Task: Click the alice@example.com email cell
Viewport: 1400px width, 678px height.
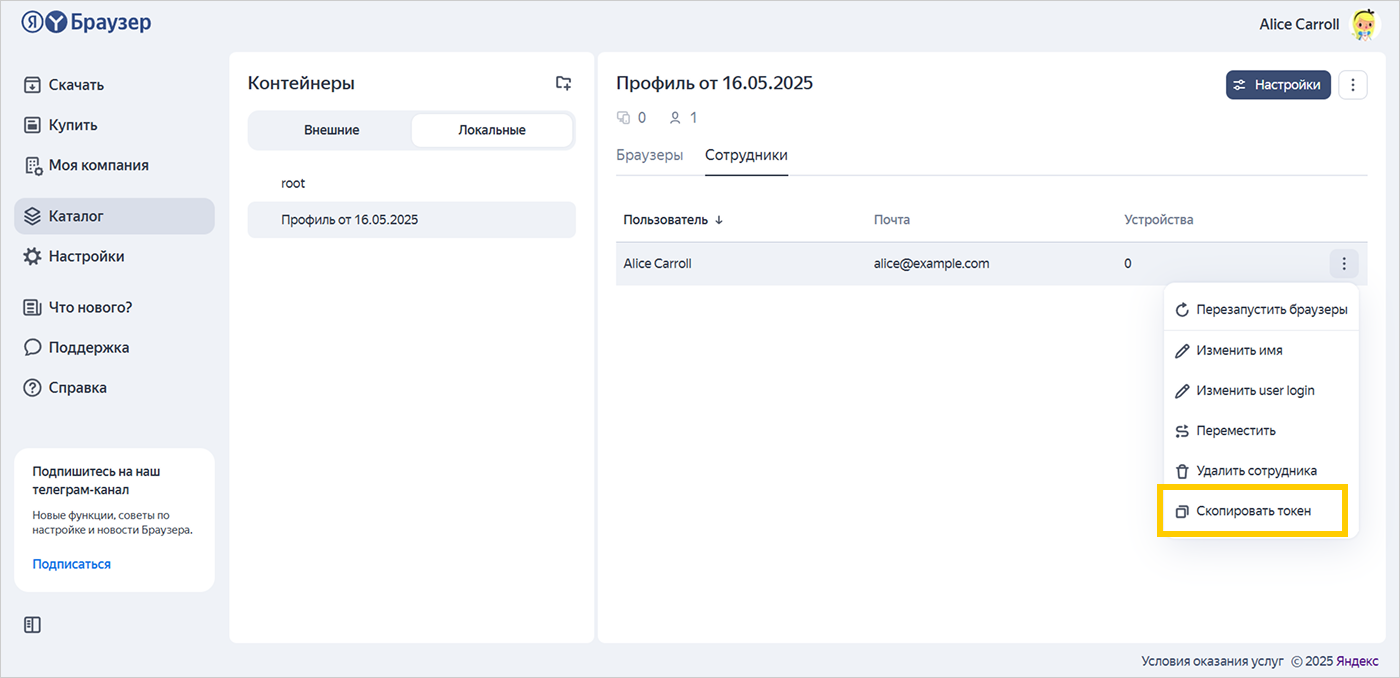Action: click(x=931, y=264)
